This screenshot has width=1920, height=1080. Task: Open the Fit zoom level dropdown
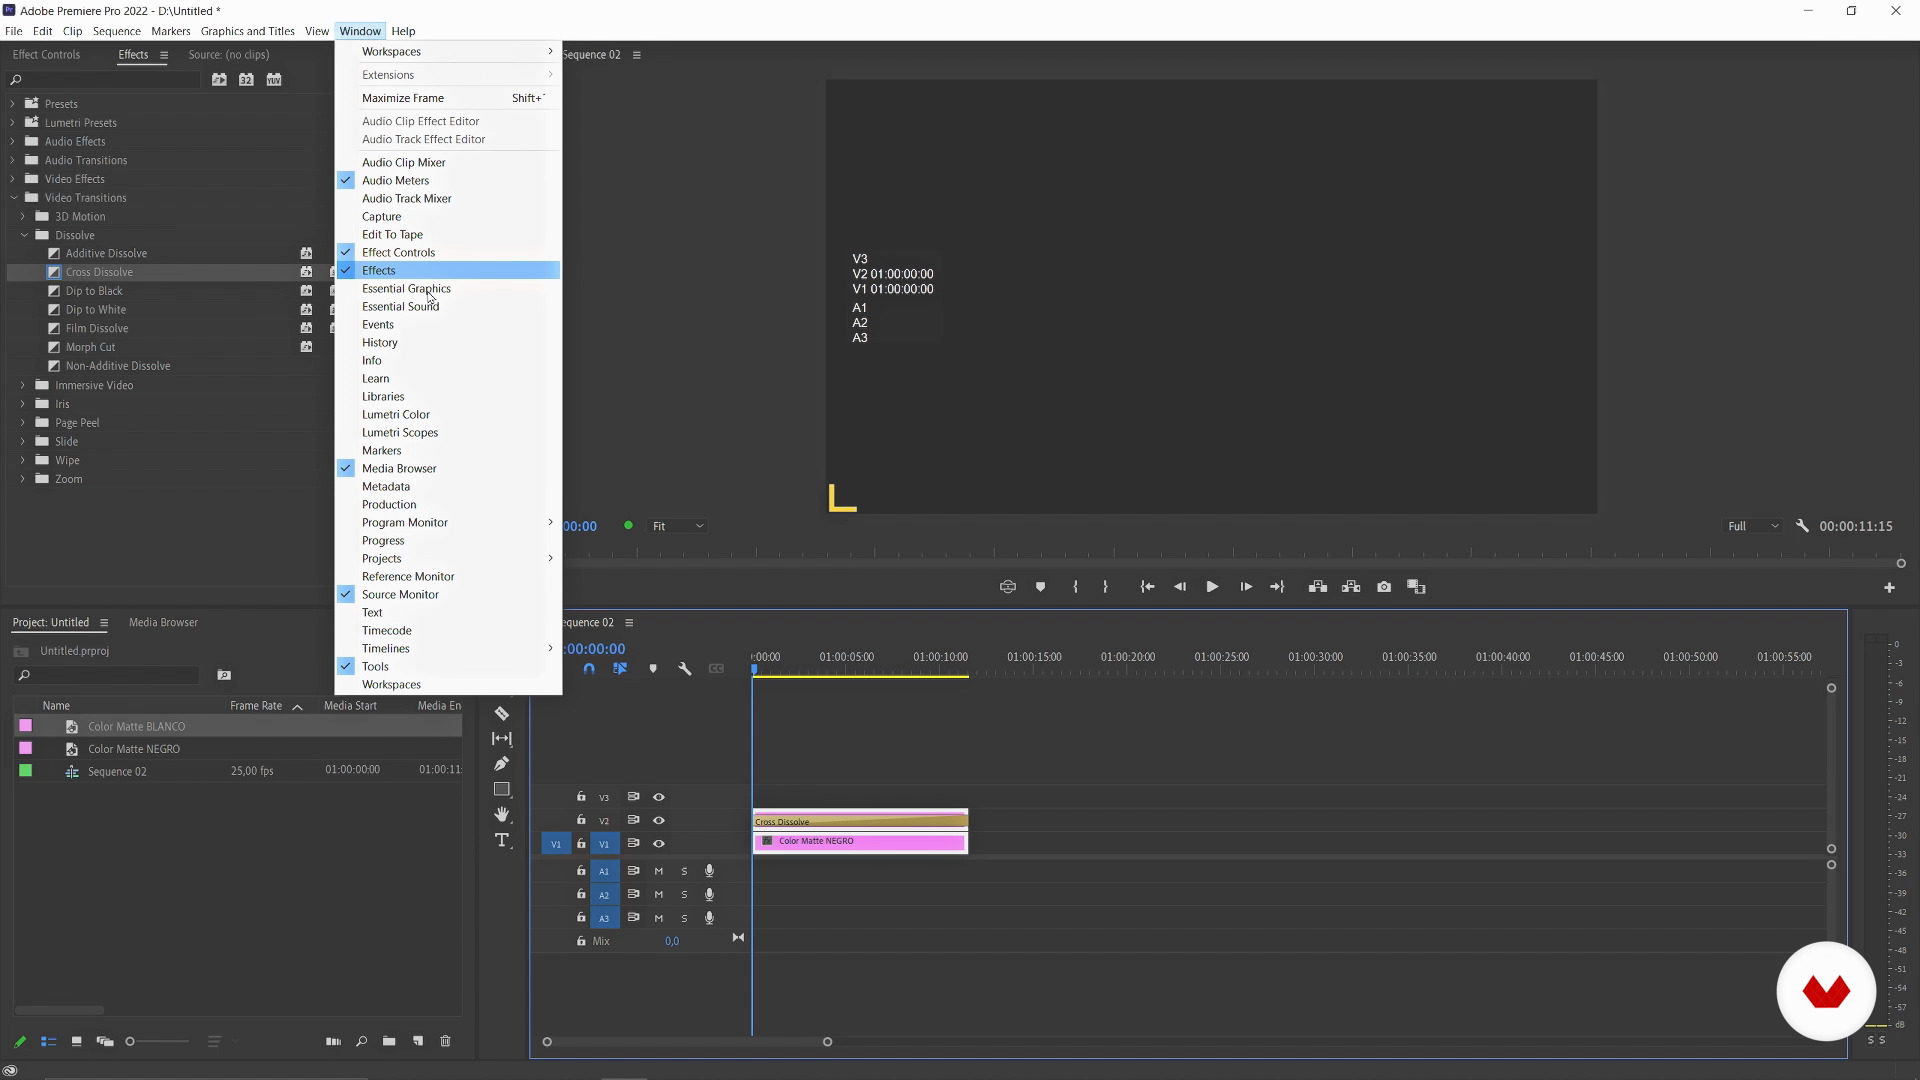coord(678,526)
